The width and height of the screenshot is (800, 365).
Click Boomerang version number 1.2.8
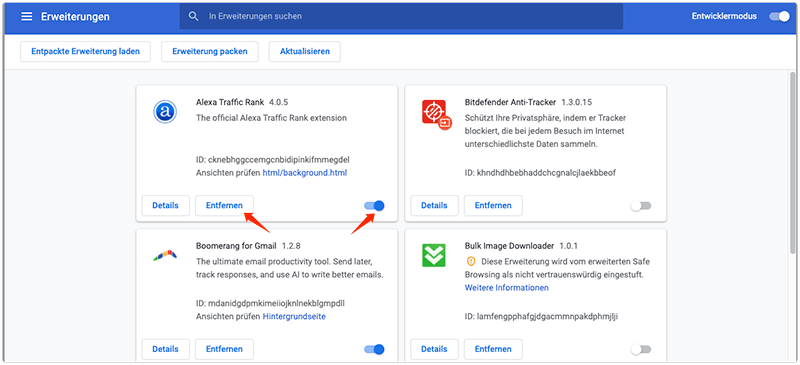(291, 246)
